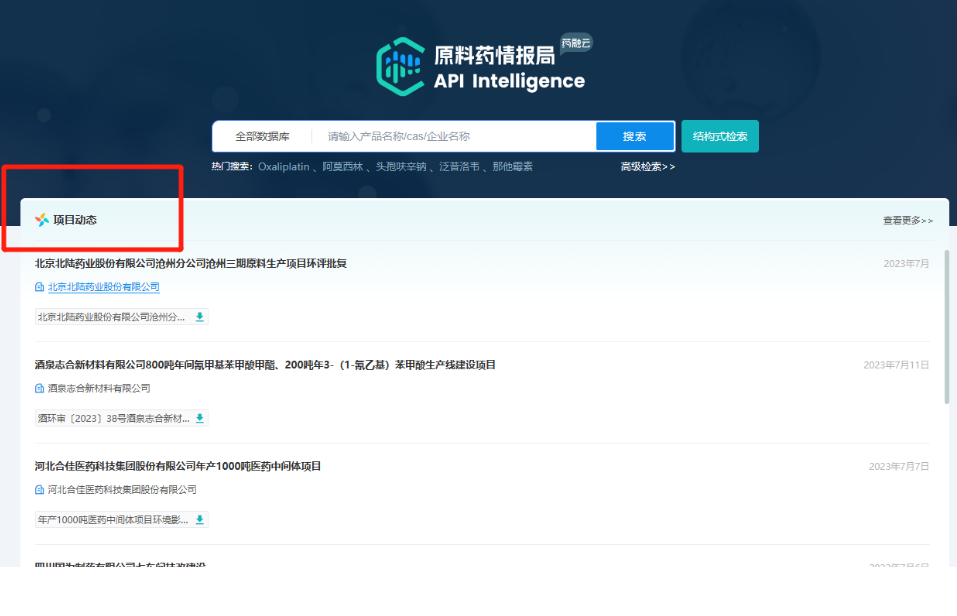Click company icon beside 酒泉志合新材料有限公司
Image resolution: width=957 pixels, height=616 pixels.
coord(40,388)
